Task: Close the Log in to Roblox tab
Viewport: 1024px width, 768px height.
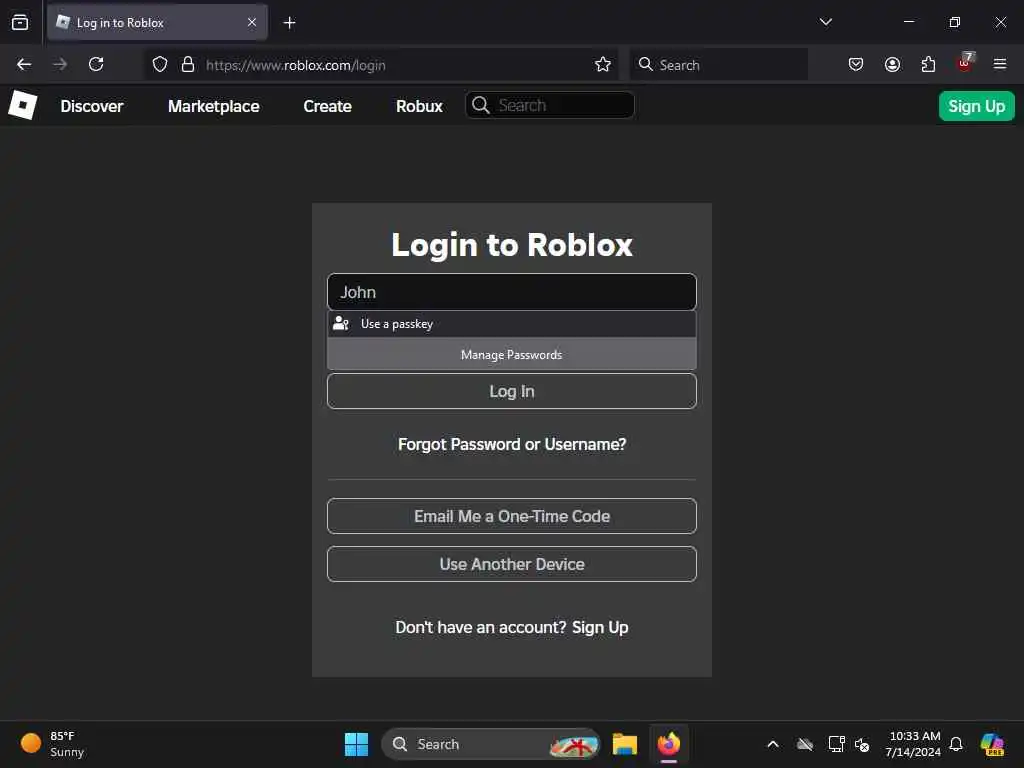Action: pos(252,22)
